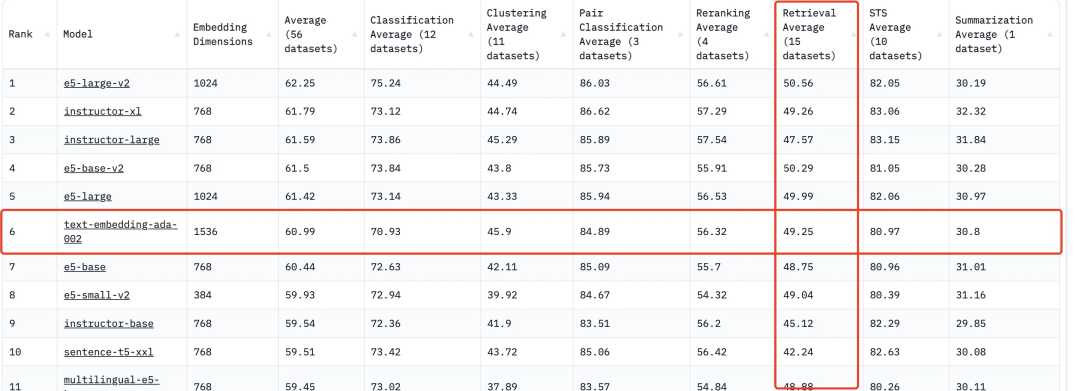Sort by Embedding Dimensions column

232,34
